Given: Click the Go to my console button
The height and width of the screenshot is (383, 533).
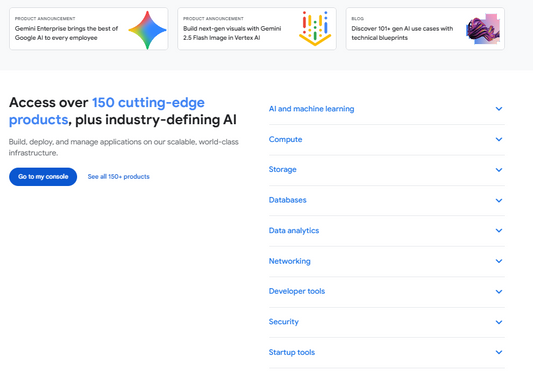Looking at the screenshot, I should click(43, 177).
